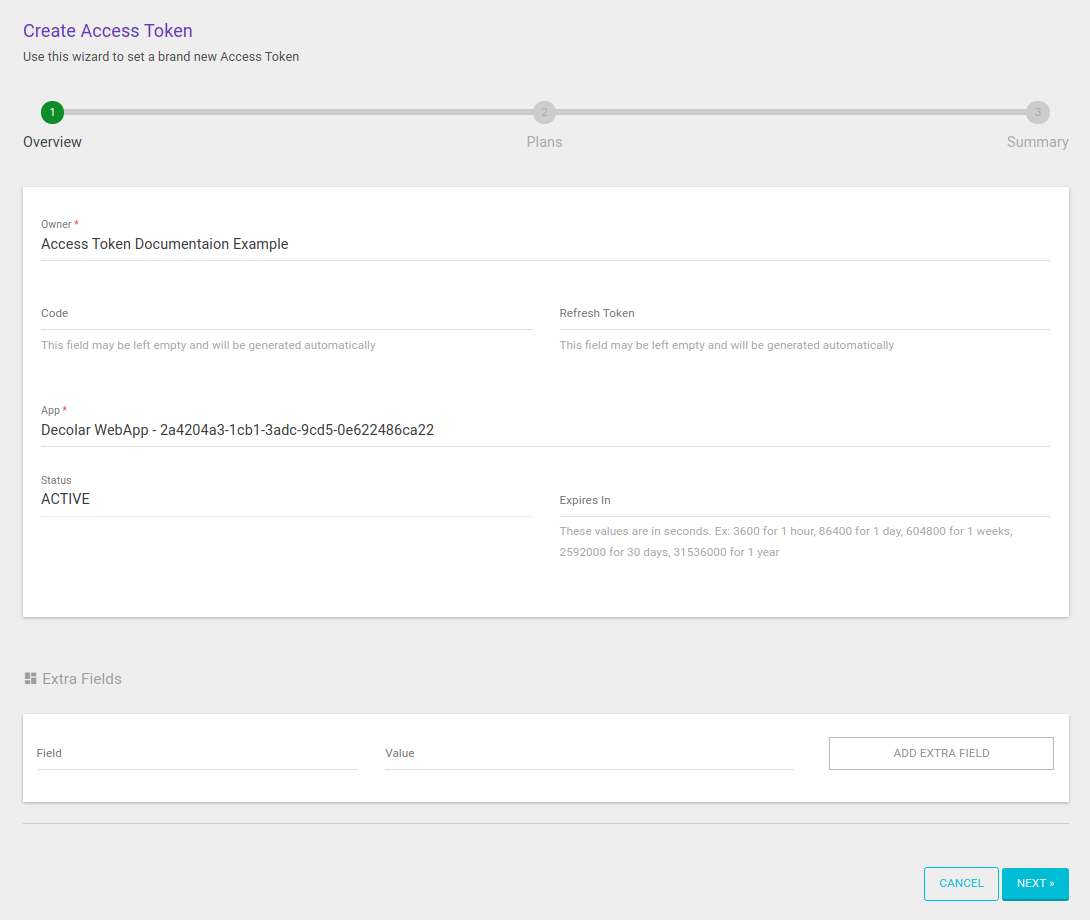
Task: Click the Extra Fields grid icon
Action: point(29,678)
